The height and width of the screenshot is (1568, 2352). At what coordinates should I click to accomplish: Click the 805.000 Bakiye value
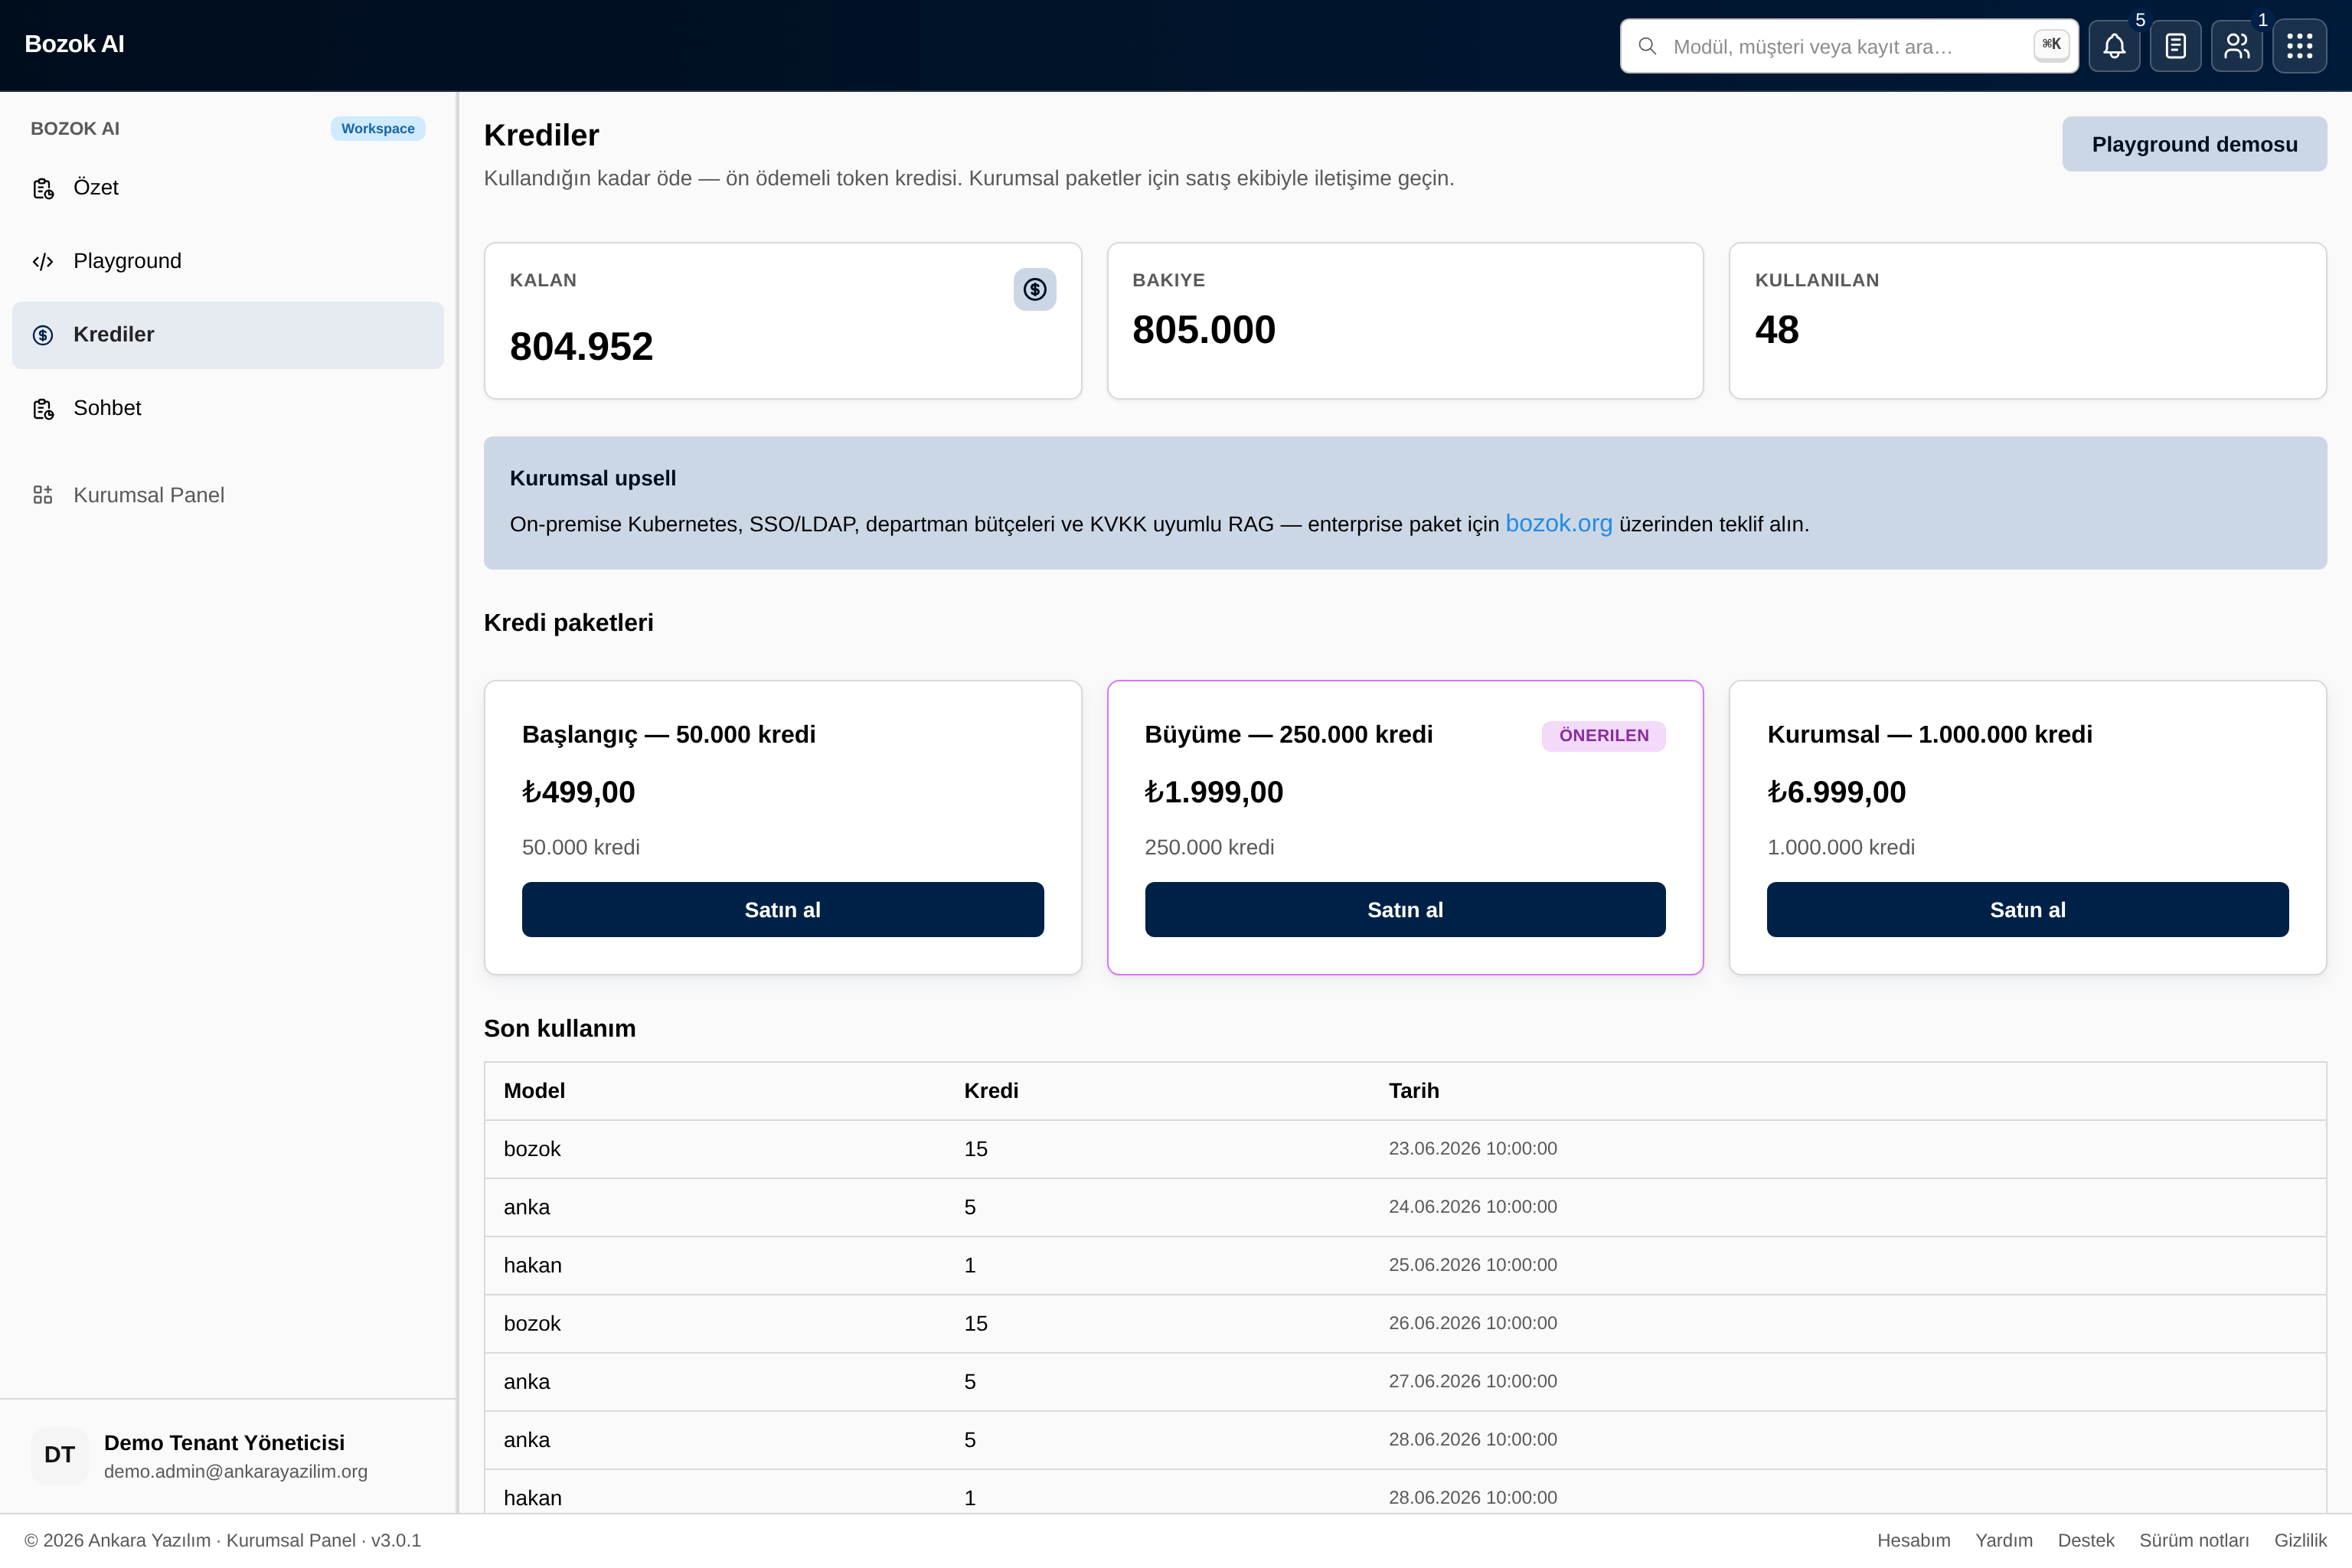pos(1203,330)
